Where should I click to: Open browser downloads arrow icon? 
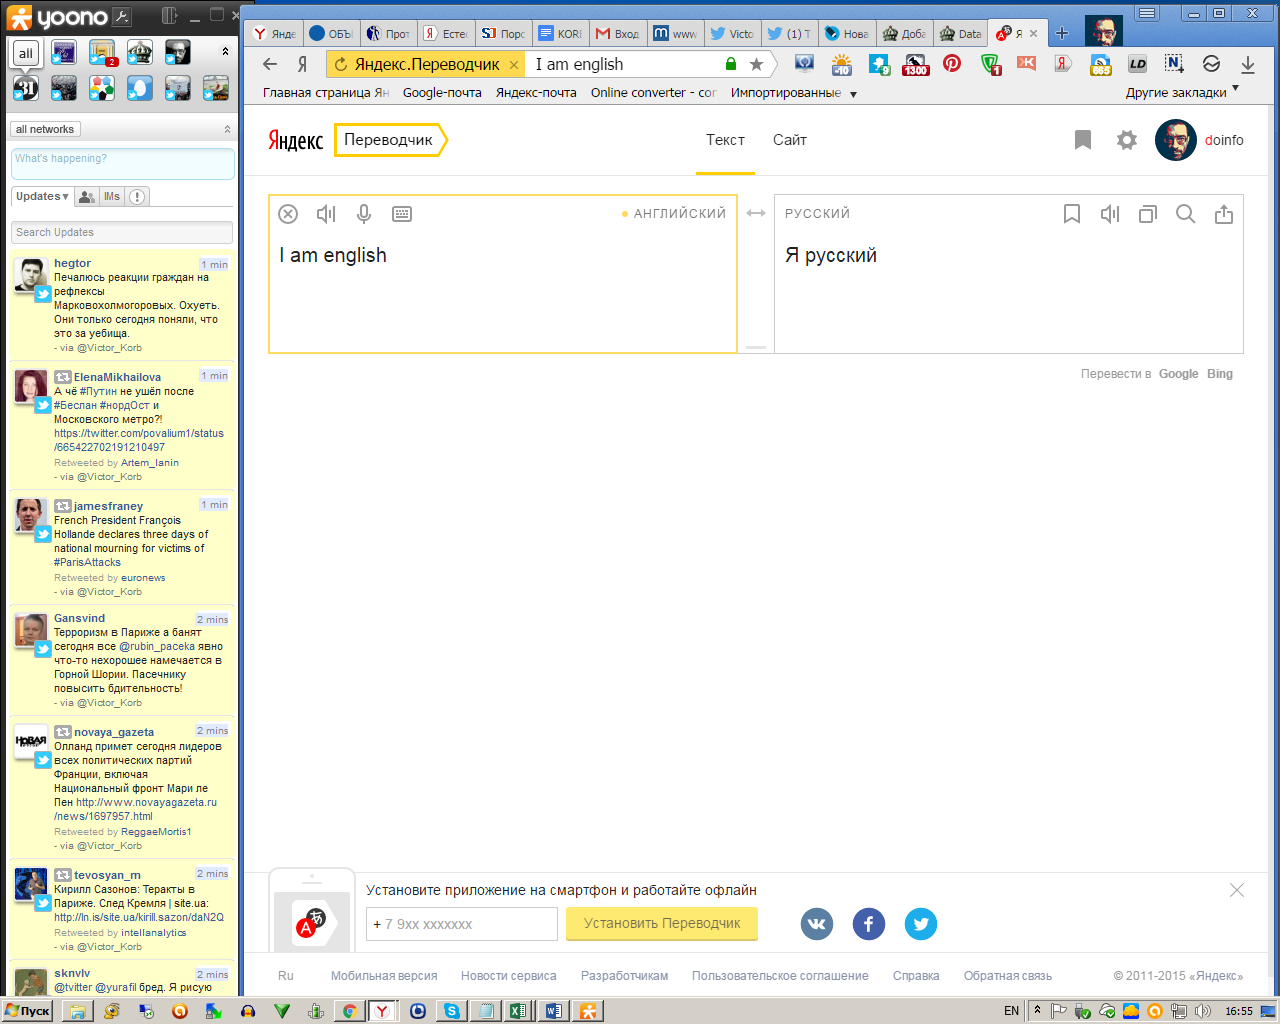point(1248,64)
